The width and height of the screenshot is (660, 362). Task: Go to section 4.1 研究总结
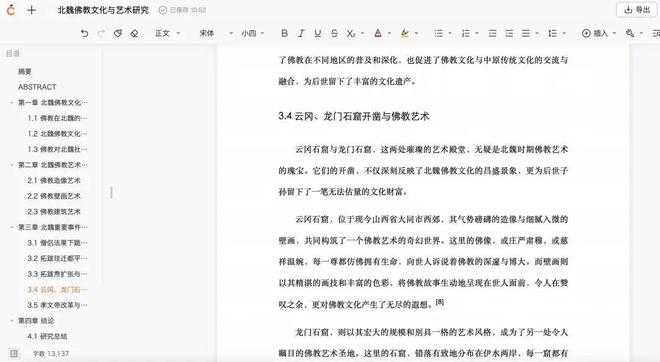(x=47, y=336)
